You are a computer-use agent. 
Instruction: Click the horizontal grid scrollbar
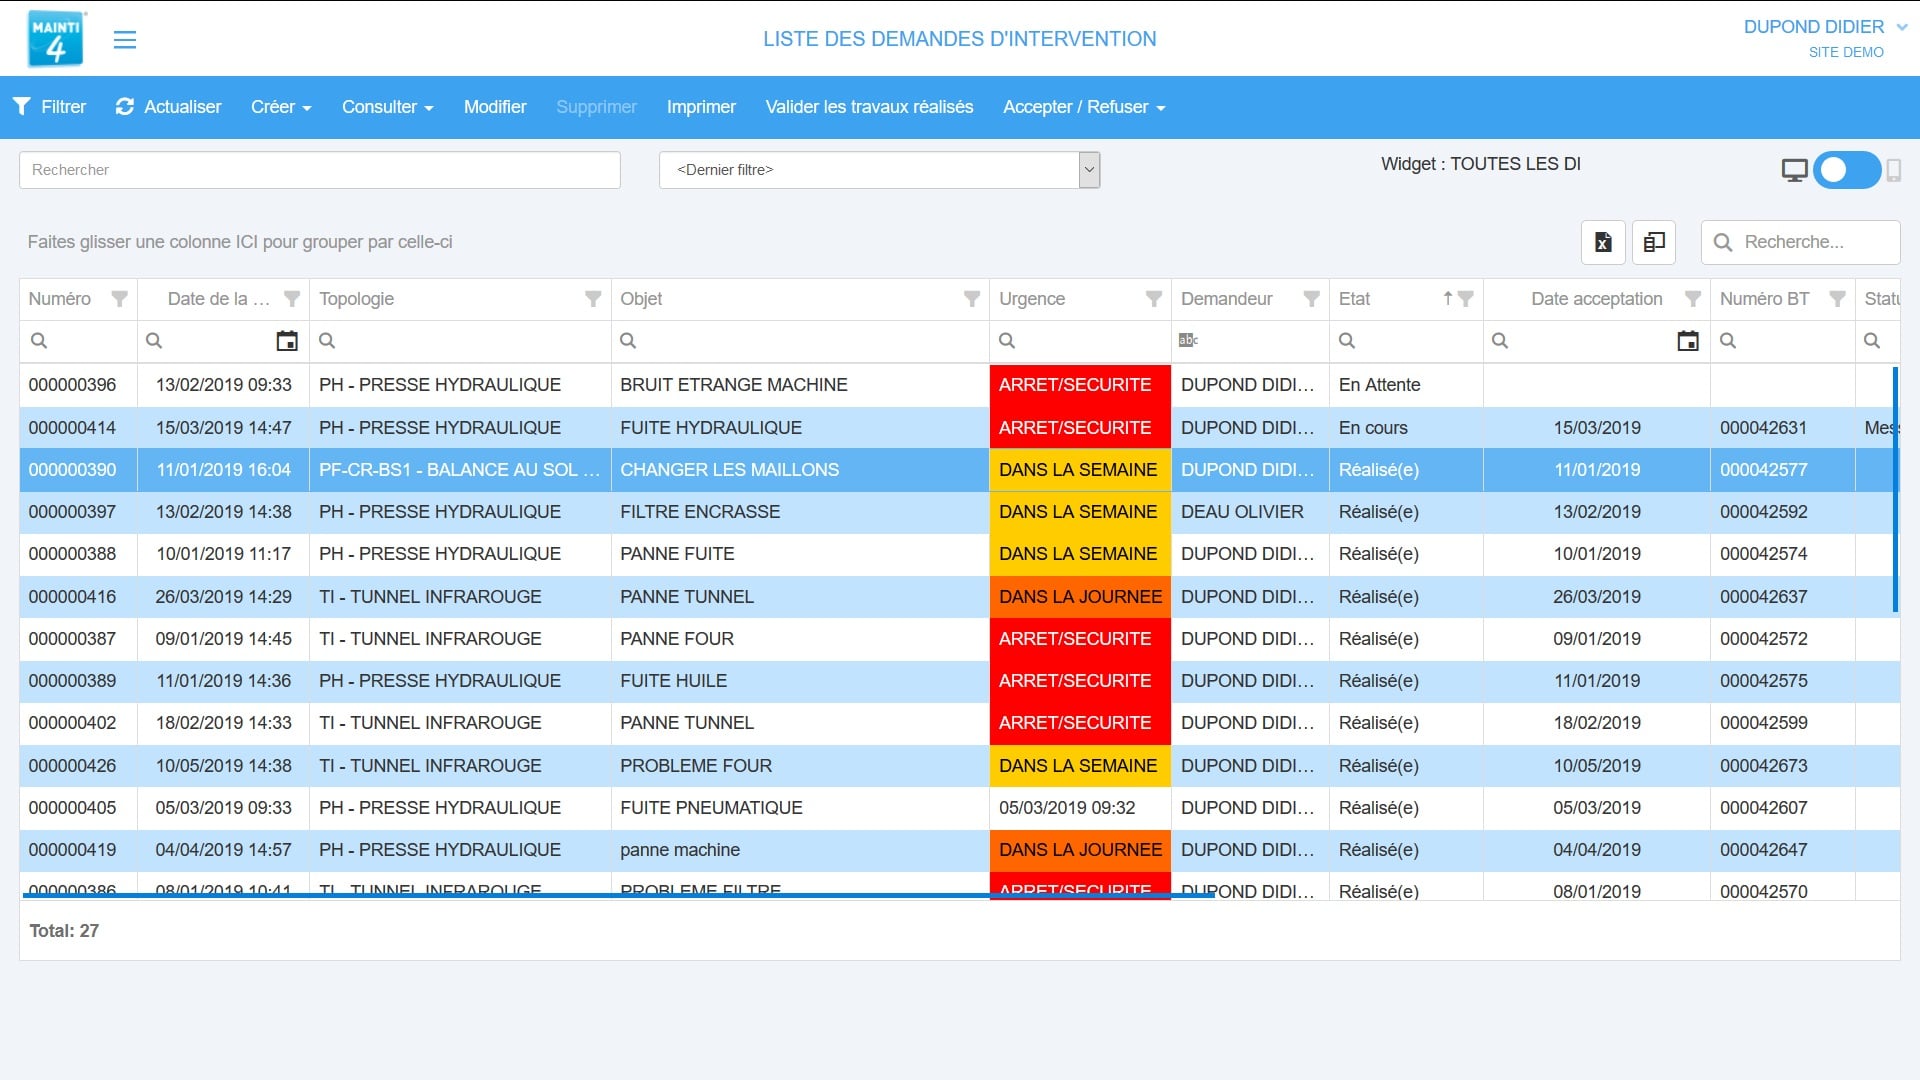coord(618,895)
